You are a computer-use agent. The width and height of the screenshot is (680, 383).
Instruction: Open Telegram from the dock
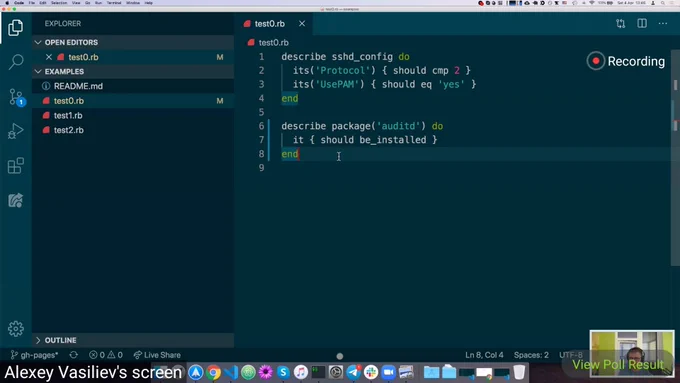pos(353,372)
